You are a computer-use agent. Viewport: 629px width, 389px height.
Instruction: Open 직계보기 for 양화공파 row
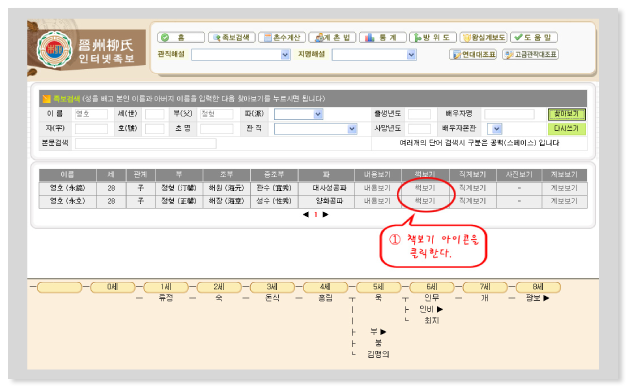coord(472,201)
